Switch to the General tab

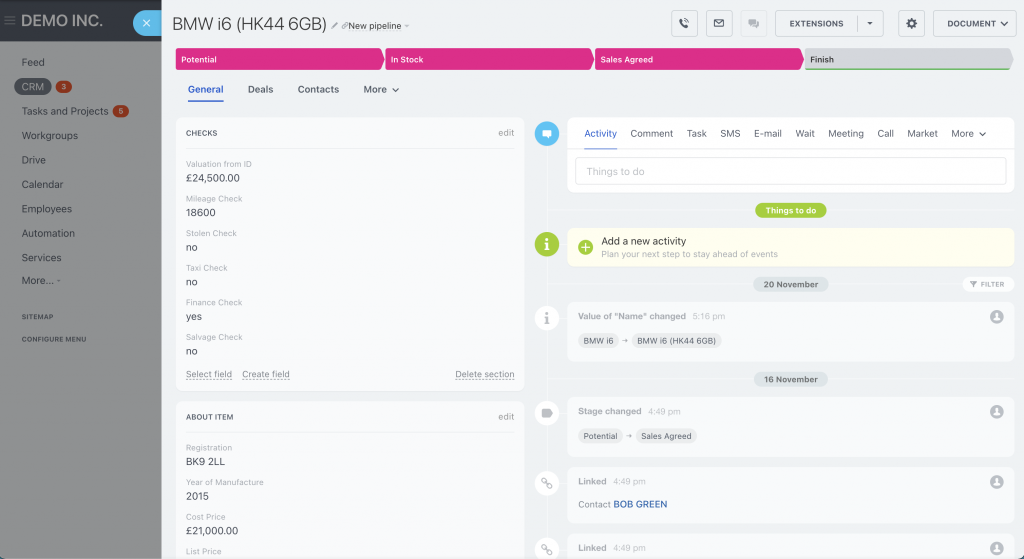(206, 89)
